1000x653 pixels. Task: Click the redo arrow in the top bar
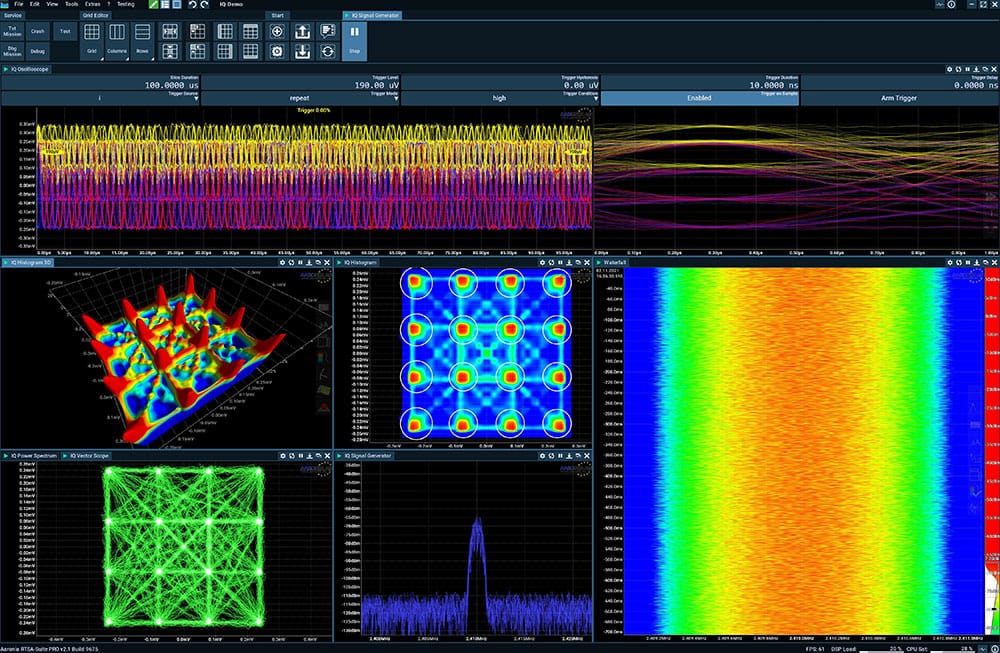(205, 5)
